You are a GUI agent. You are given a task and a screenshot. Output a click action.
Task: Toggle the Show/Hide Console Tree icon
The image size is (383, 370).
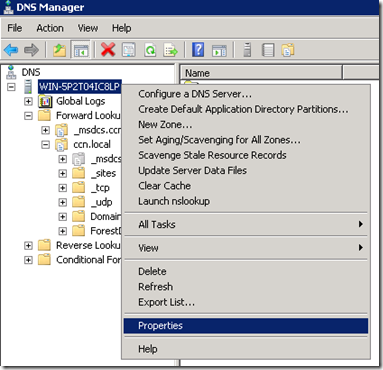click(81, 50)
